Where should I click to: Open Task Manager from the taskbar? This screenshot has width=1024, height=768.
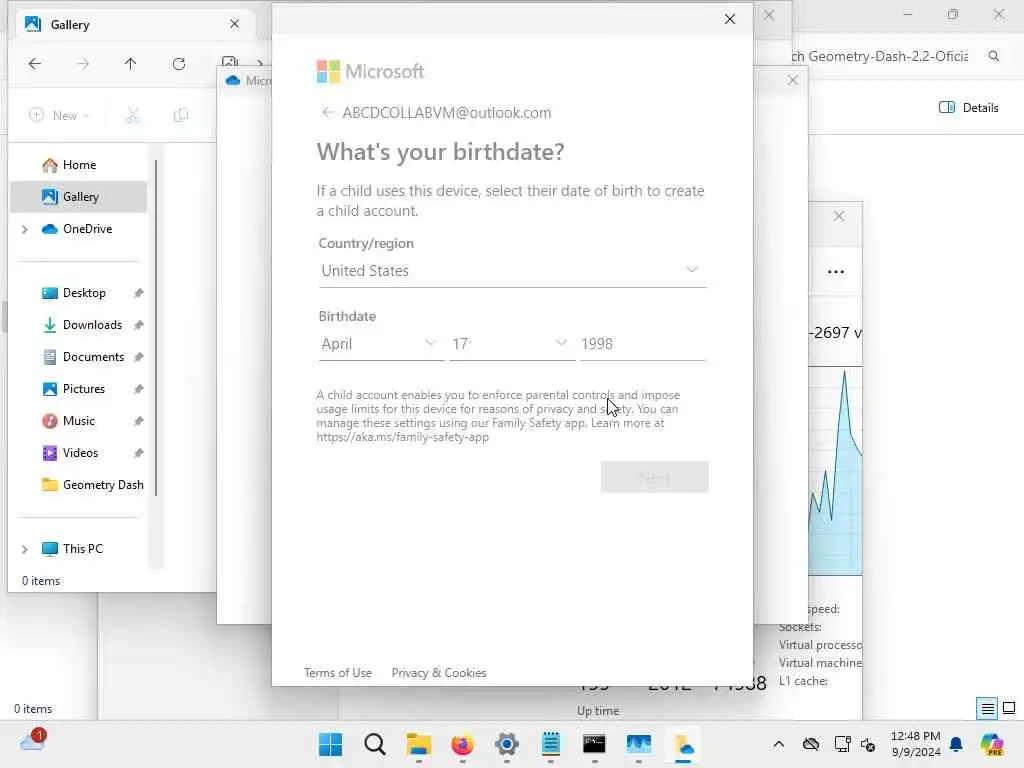click(639, 744)
